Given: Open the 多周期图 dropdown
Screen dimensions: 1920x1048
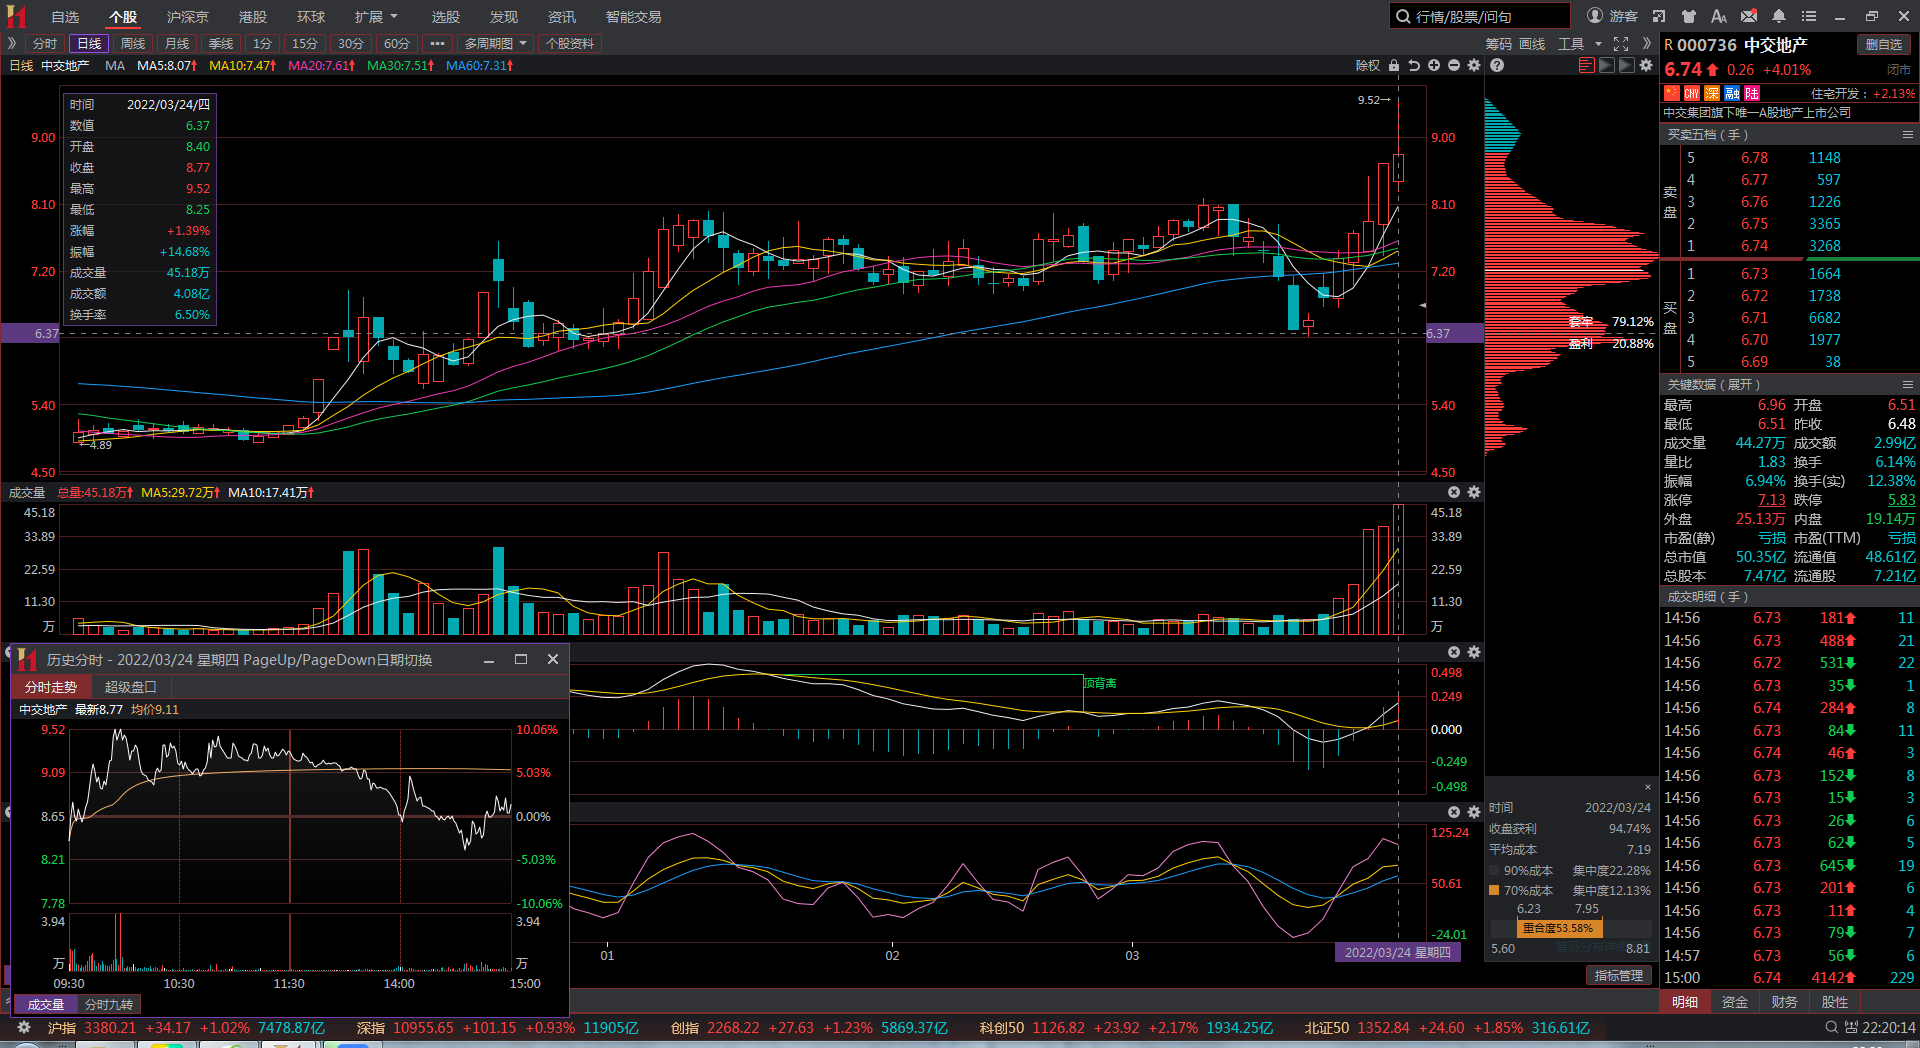Looking at the screenshot, I should click(x=496, y=44).
